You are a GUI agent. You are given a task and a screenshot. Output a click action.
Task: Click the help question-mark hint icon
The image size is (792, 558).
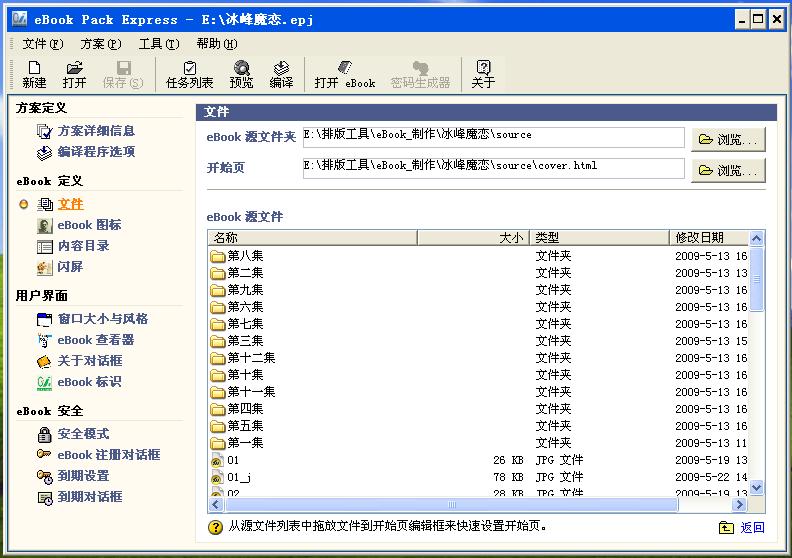click(x=215, y=527)
